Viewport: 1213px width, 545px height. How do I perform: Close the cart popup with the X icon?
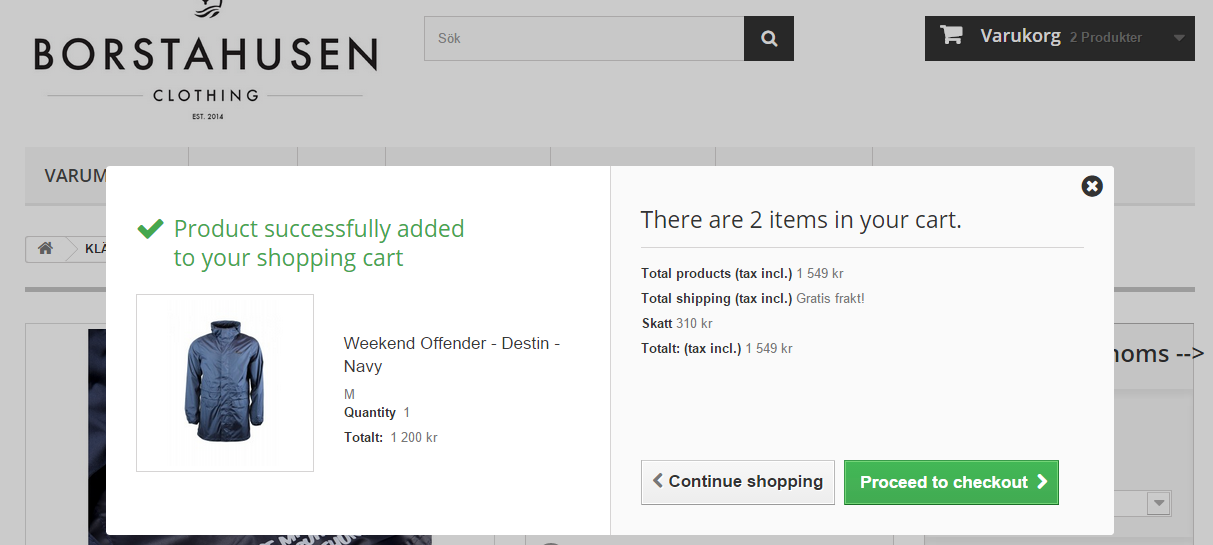click(x=1092, y=186)
